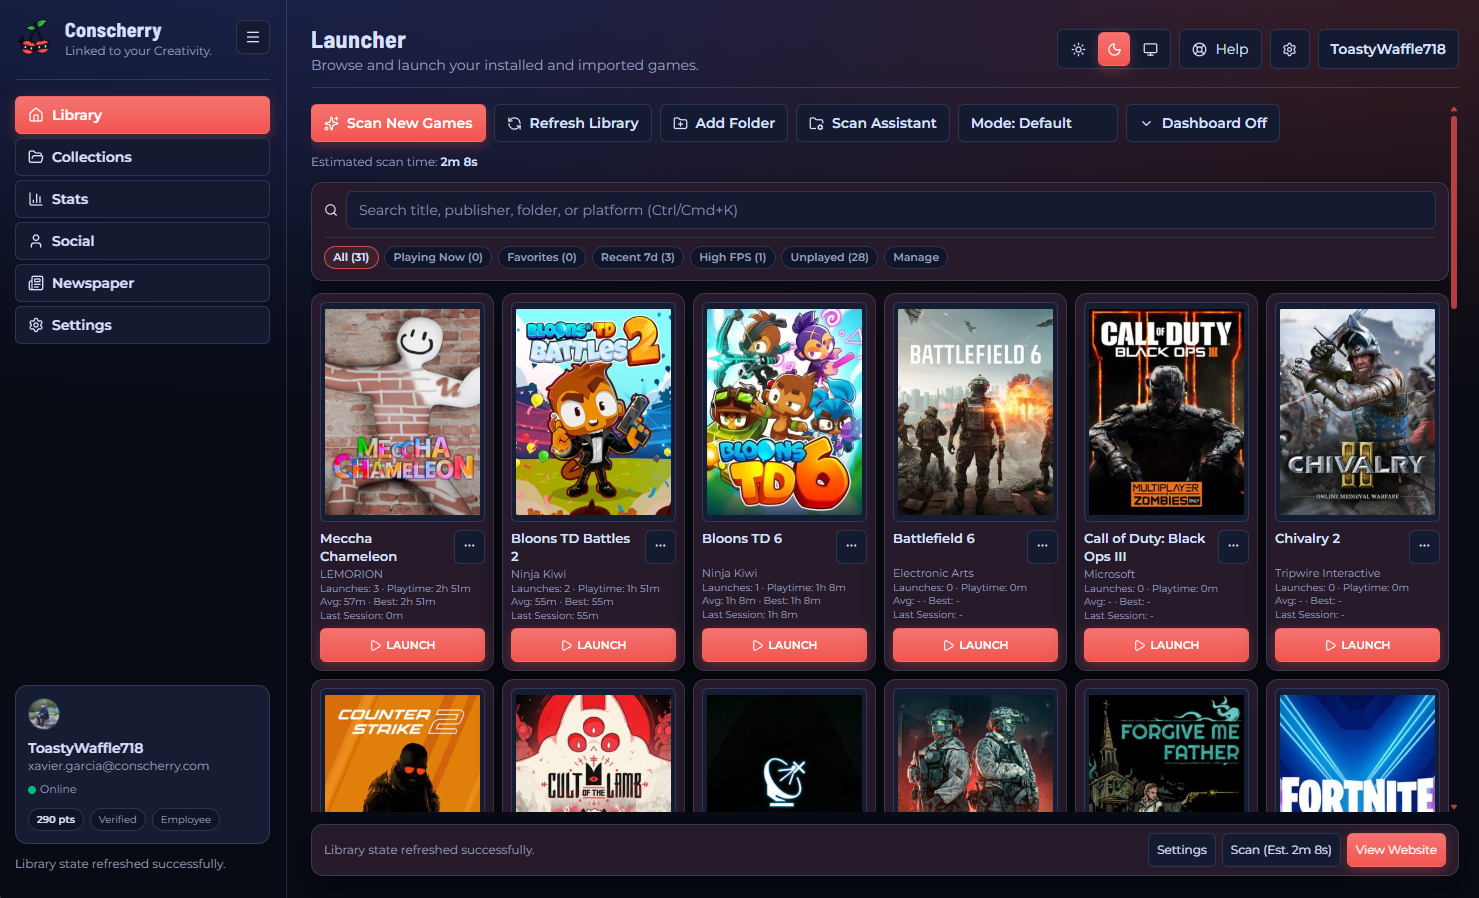Viewport: 1479px width, 898px height.
Task: Select the Playing Now (0) filter
Action: [438, 257]
